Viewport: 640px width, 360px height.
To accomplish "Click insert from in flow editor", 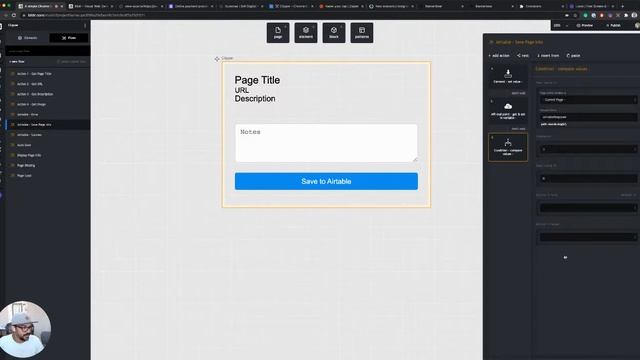I will click(548, 56).
